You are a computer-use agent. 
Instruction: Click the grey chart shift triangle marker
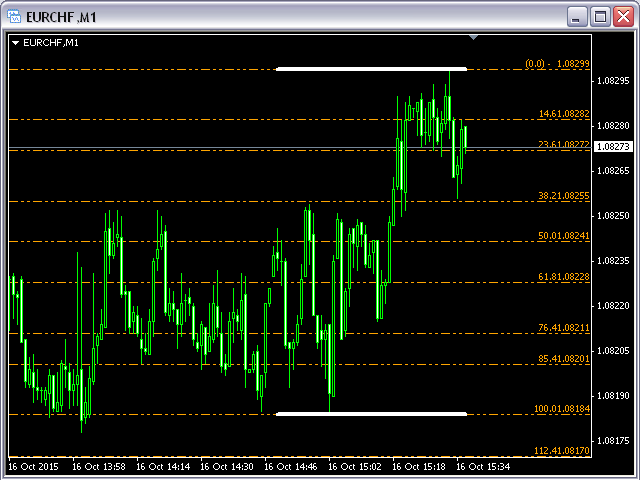(475, 39)
